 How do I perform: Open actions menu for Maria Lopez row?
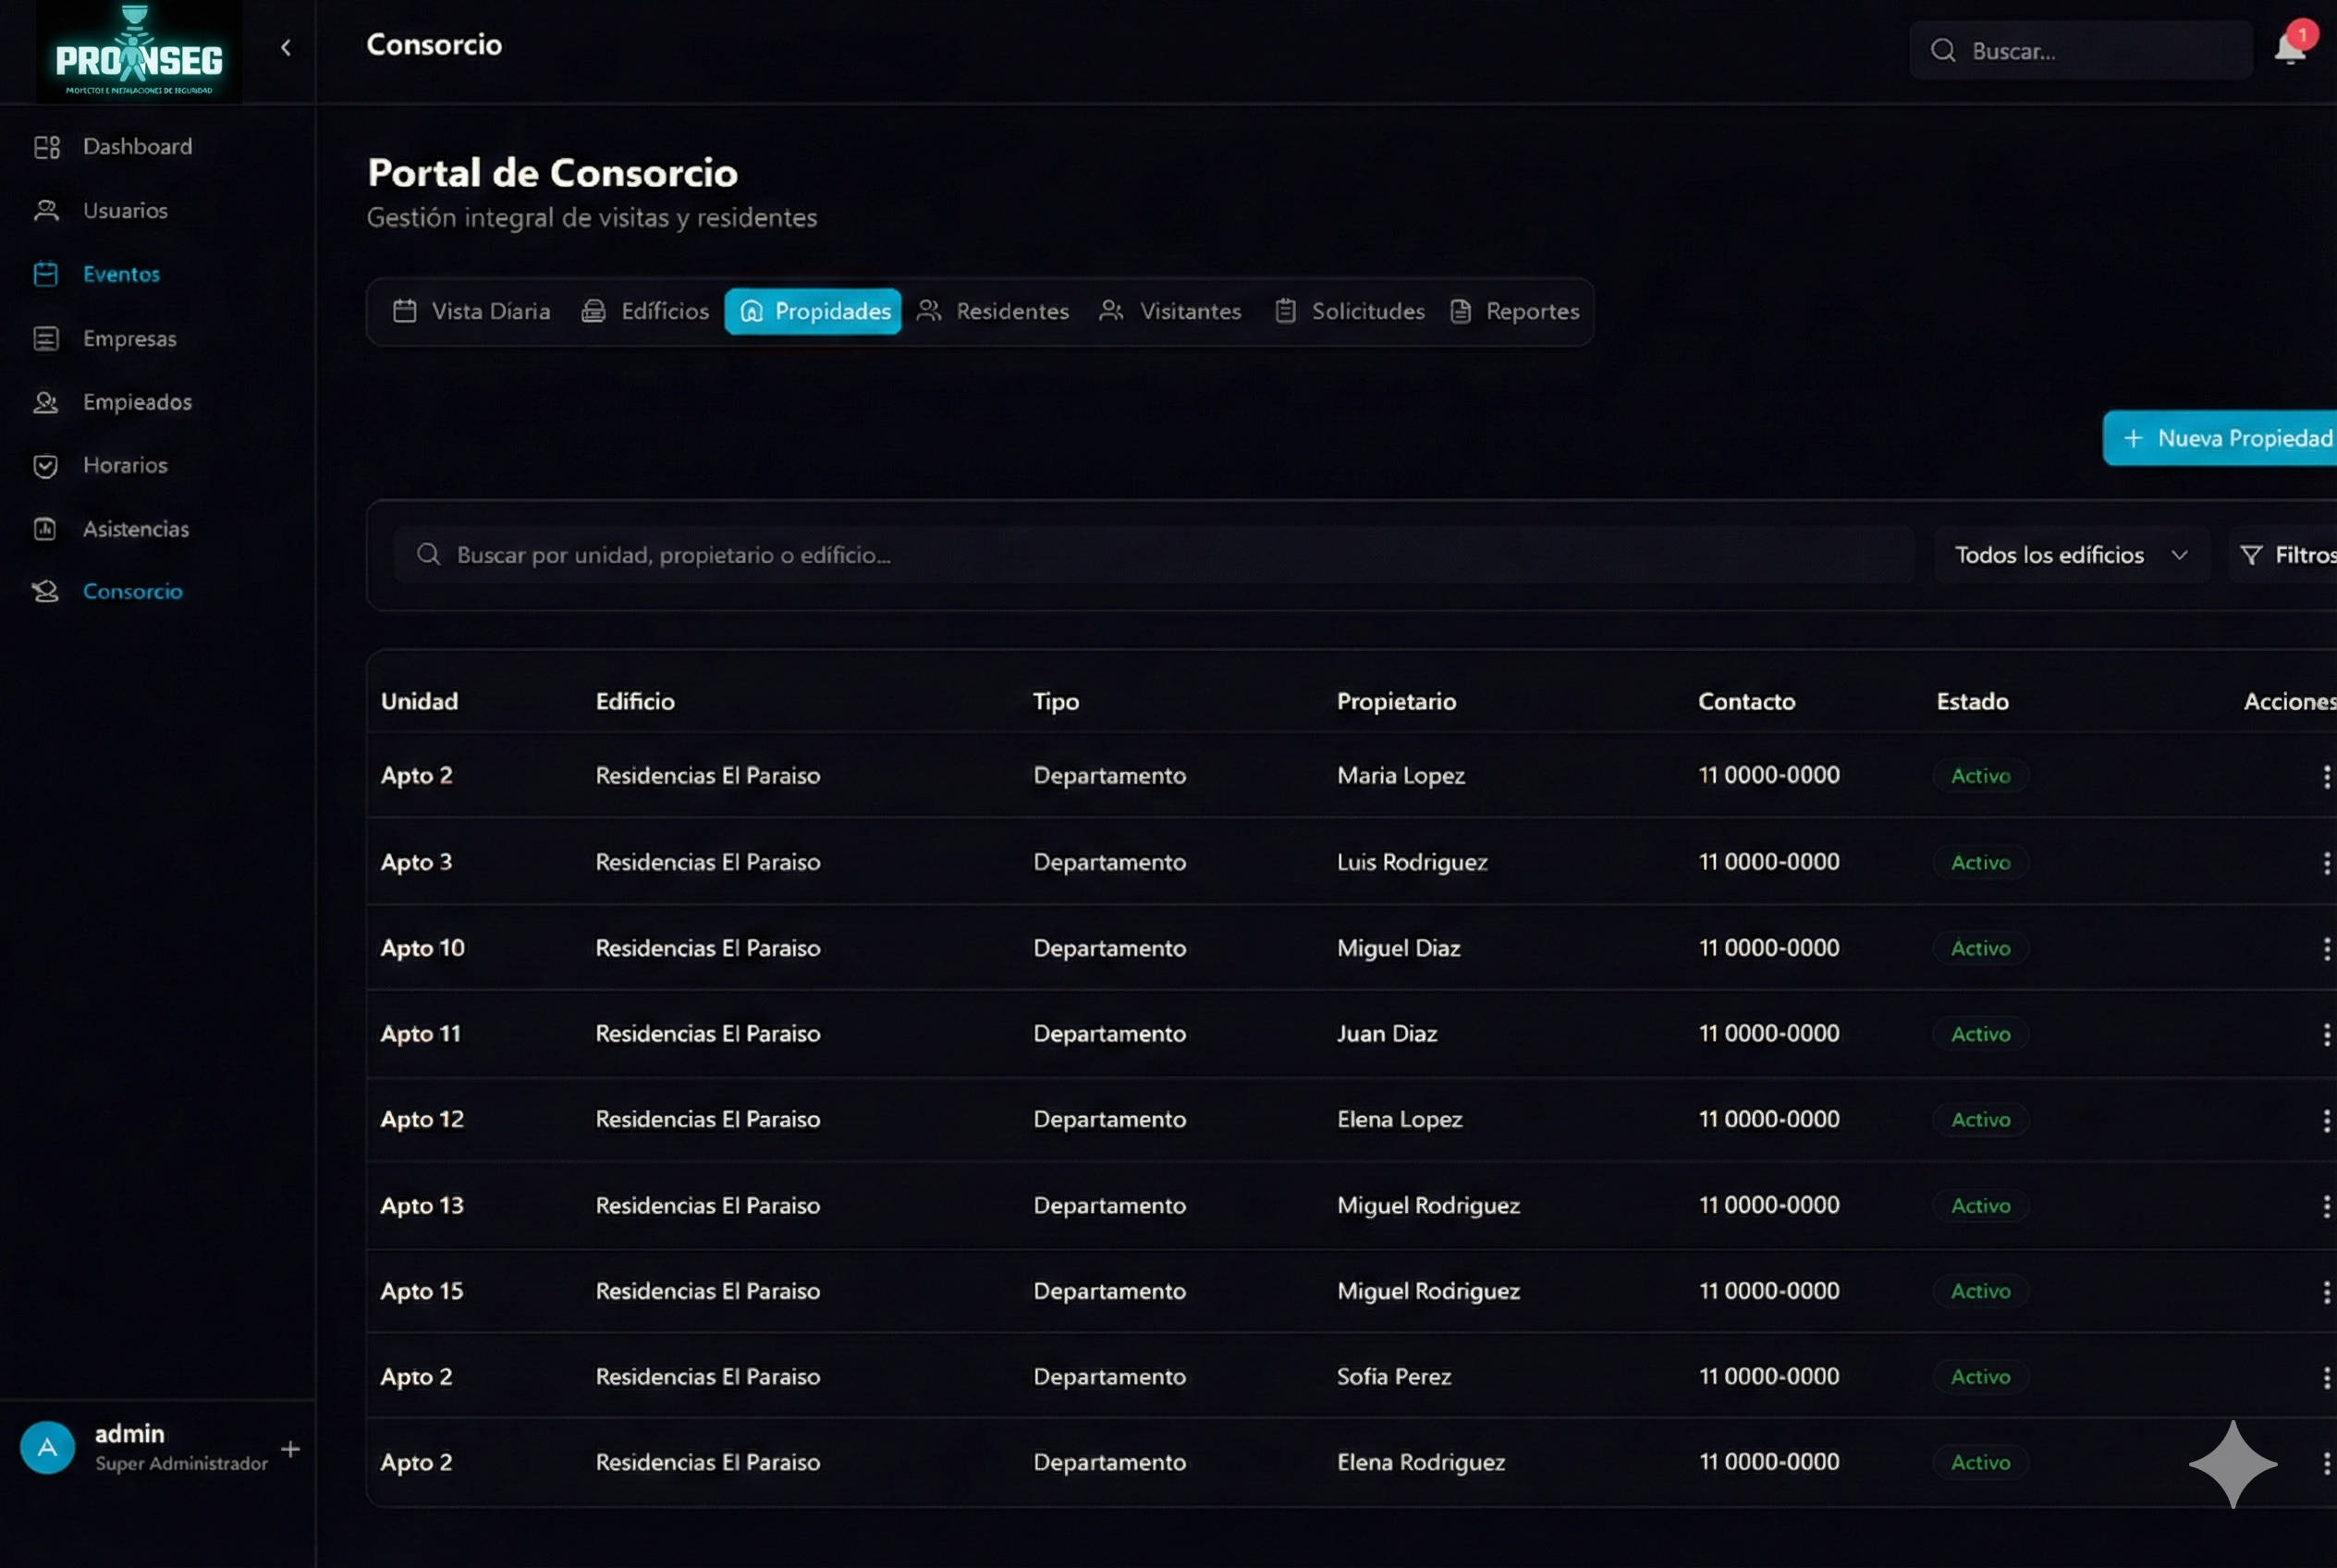click(x=2326, y=776)
